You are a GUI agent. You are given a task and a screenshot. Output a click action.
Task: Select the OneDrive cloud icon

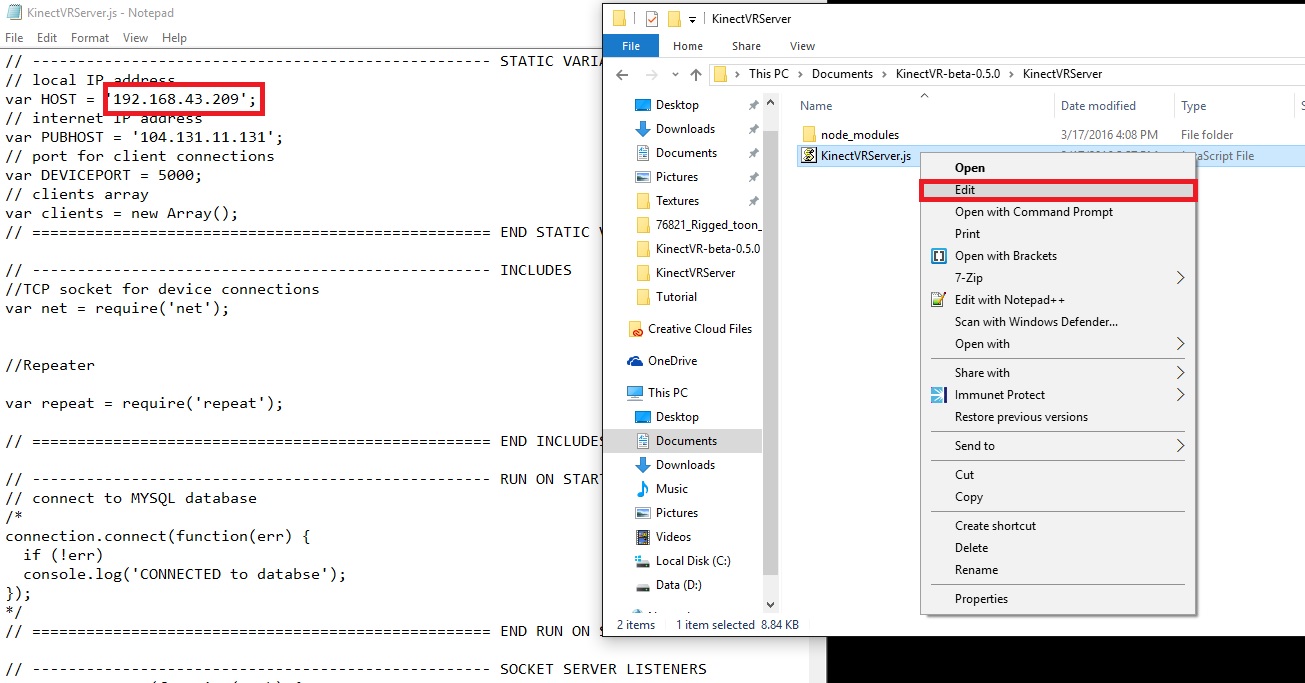click(635, 361)
